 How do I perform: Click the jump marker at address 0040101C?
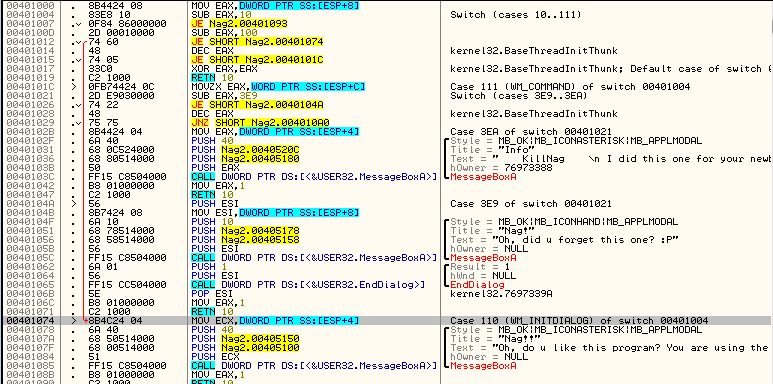pyautogui.click(x=72, y=87)
